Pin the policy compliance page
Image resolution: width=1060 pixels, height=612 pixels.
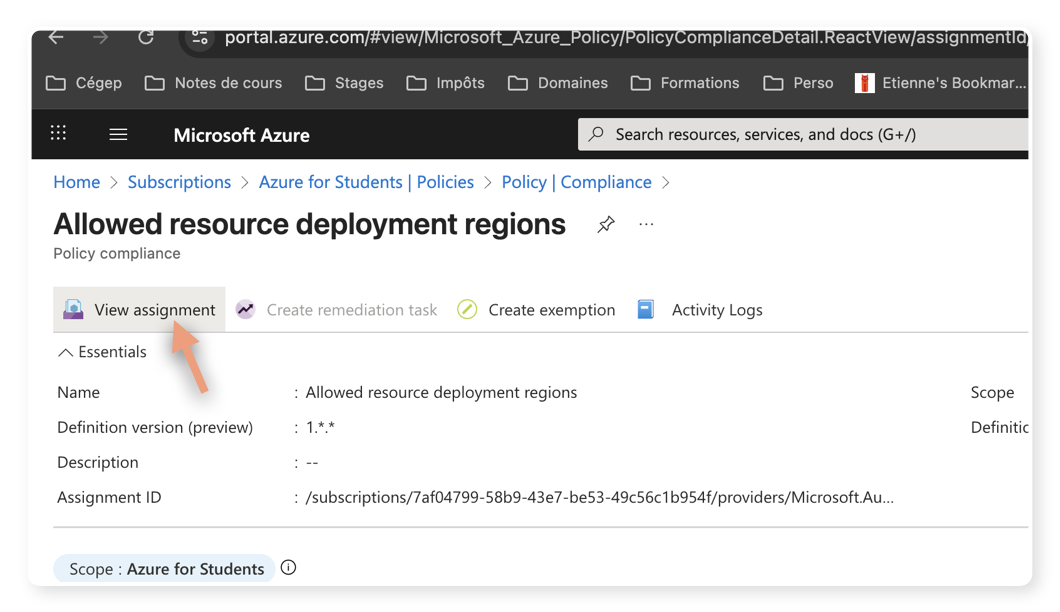click(x=606, y=224)
